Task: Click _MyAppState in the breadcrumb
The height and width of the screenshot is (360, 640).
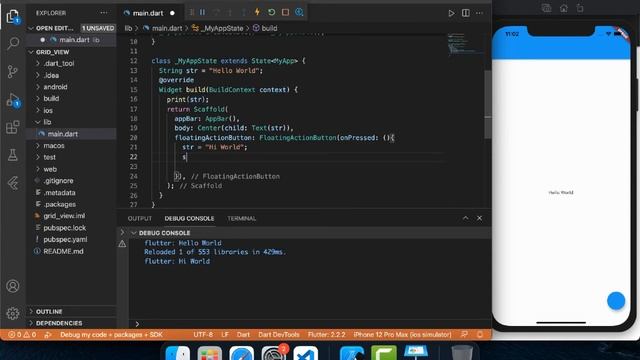Action: tap(222, 28)
